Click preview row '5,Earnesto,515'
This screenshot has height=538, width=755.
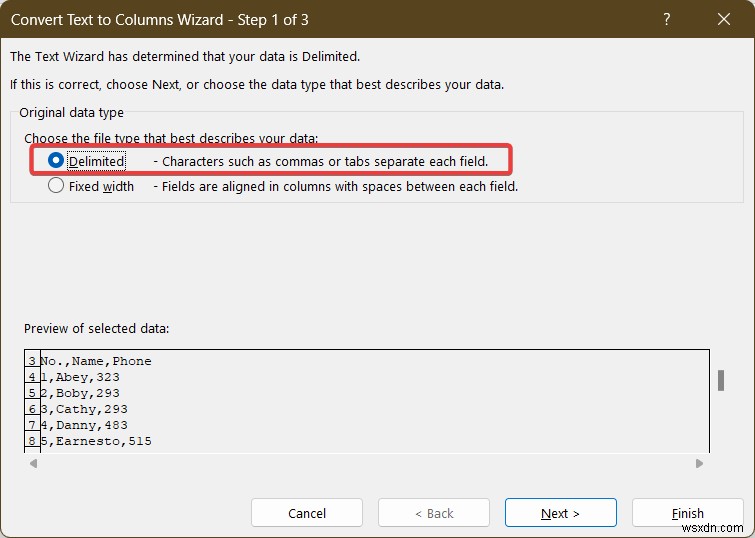tap(96, 441)
